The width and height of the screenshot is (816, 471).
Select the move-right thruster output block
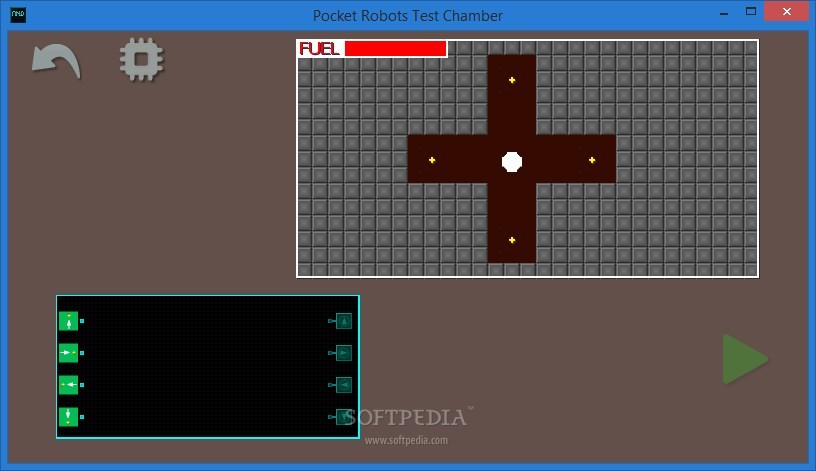pyautogui.click(x=344, y=353)
